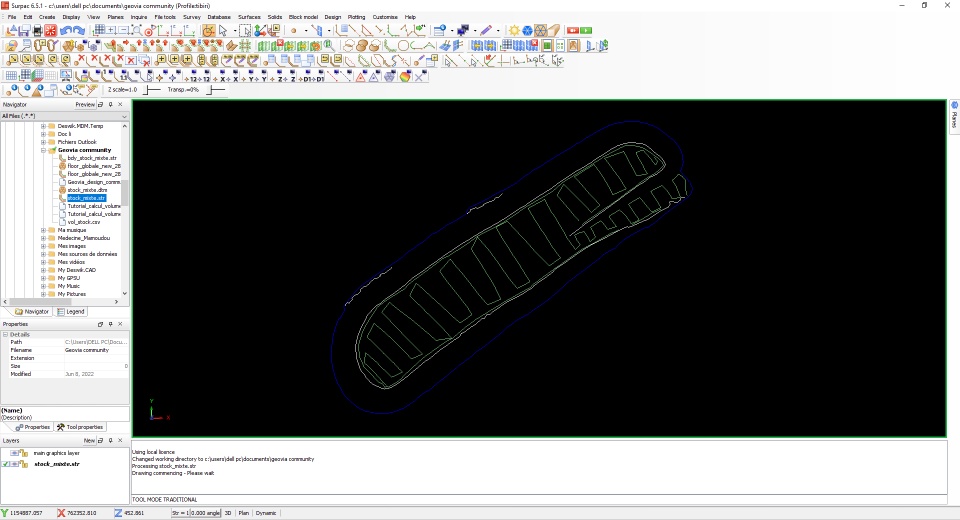Screen dimensions: 960x520
Task: Select the Navigator tab button
Action: (32, 312)
